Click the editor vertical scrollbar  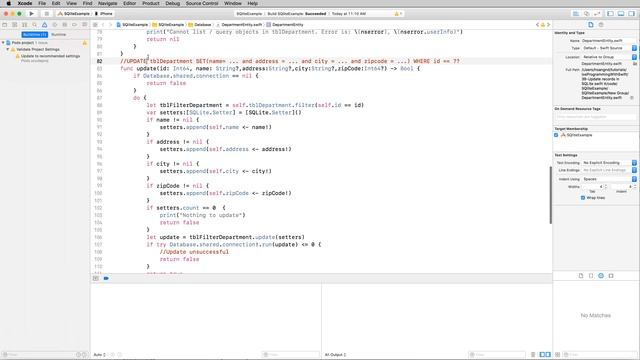(550, 195)
